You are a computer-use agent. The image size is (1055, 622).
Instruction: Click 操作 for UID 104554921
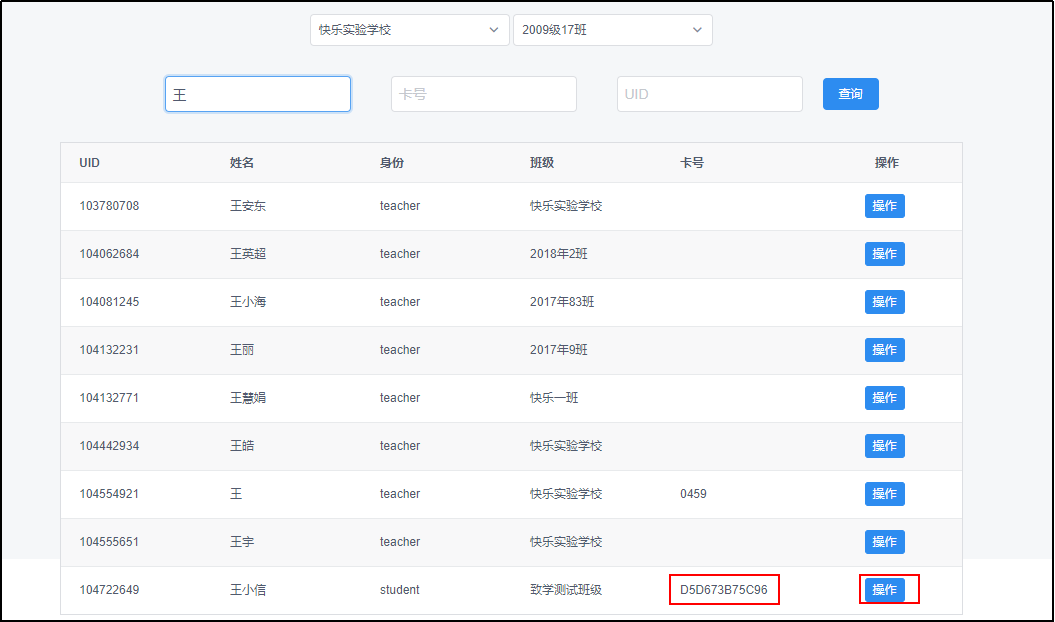pyautogui.click(x=884, y=494)
